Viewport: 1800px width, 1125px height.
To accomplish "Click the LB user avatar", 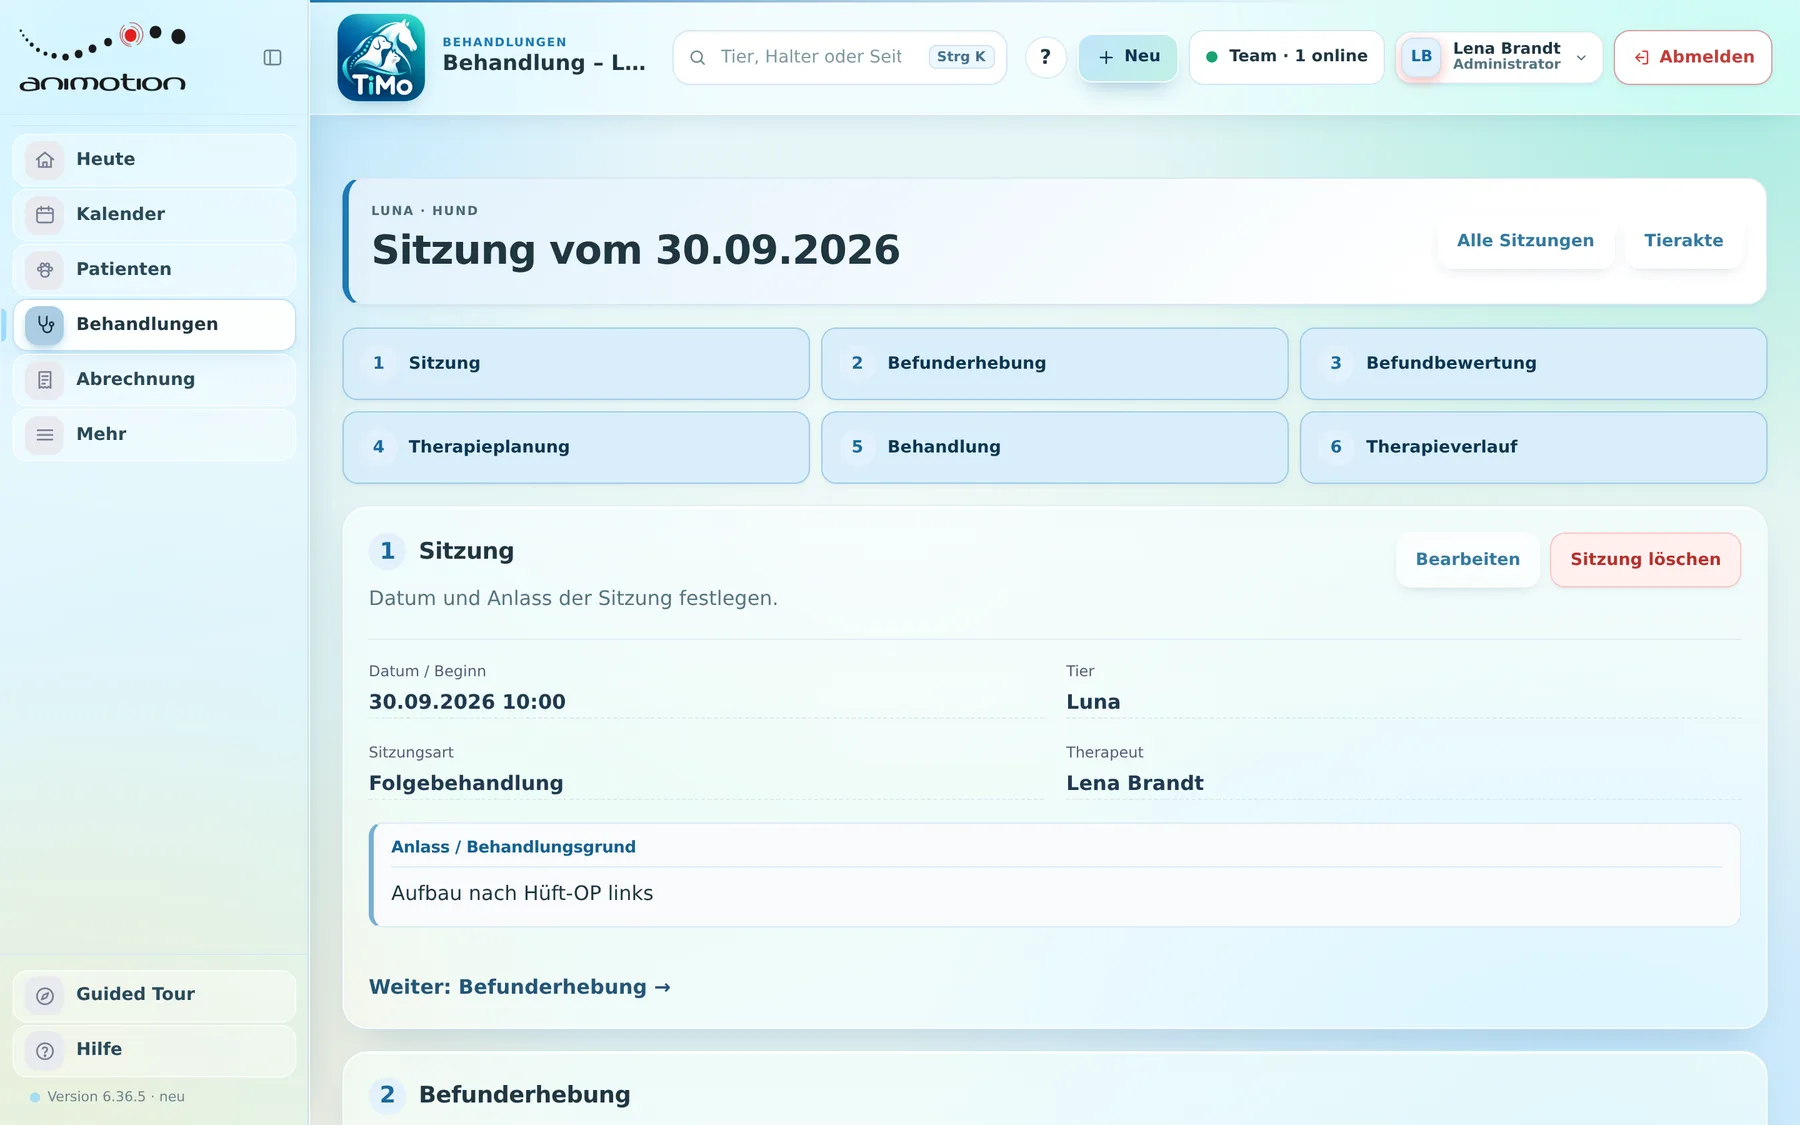I will pyautogui.click(x=1421, y=57).
